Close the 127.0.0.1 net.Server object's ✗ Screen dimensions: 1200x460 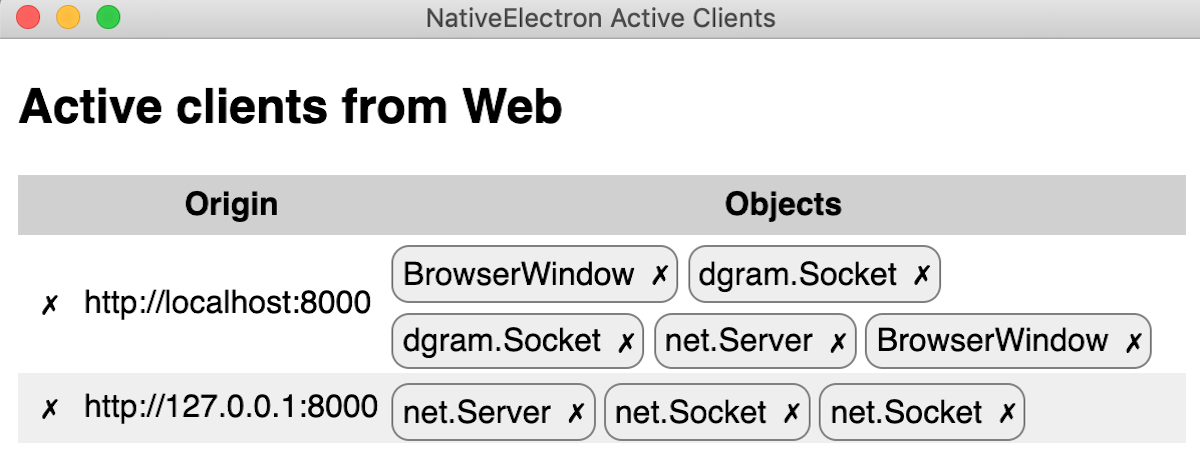576,413
